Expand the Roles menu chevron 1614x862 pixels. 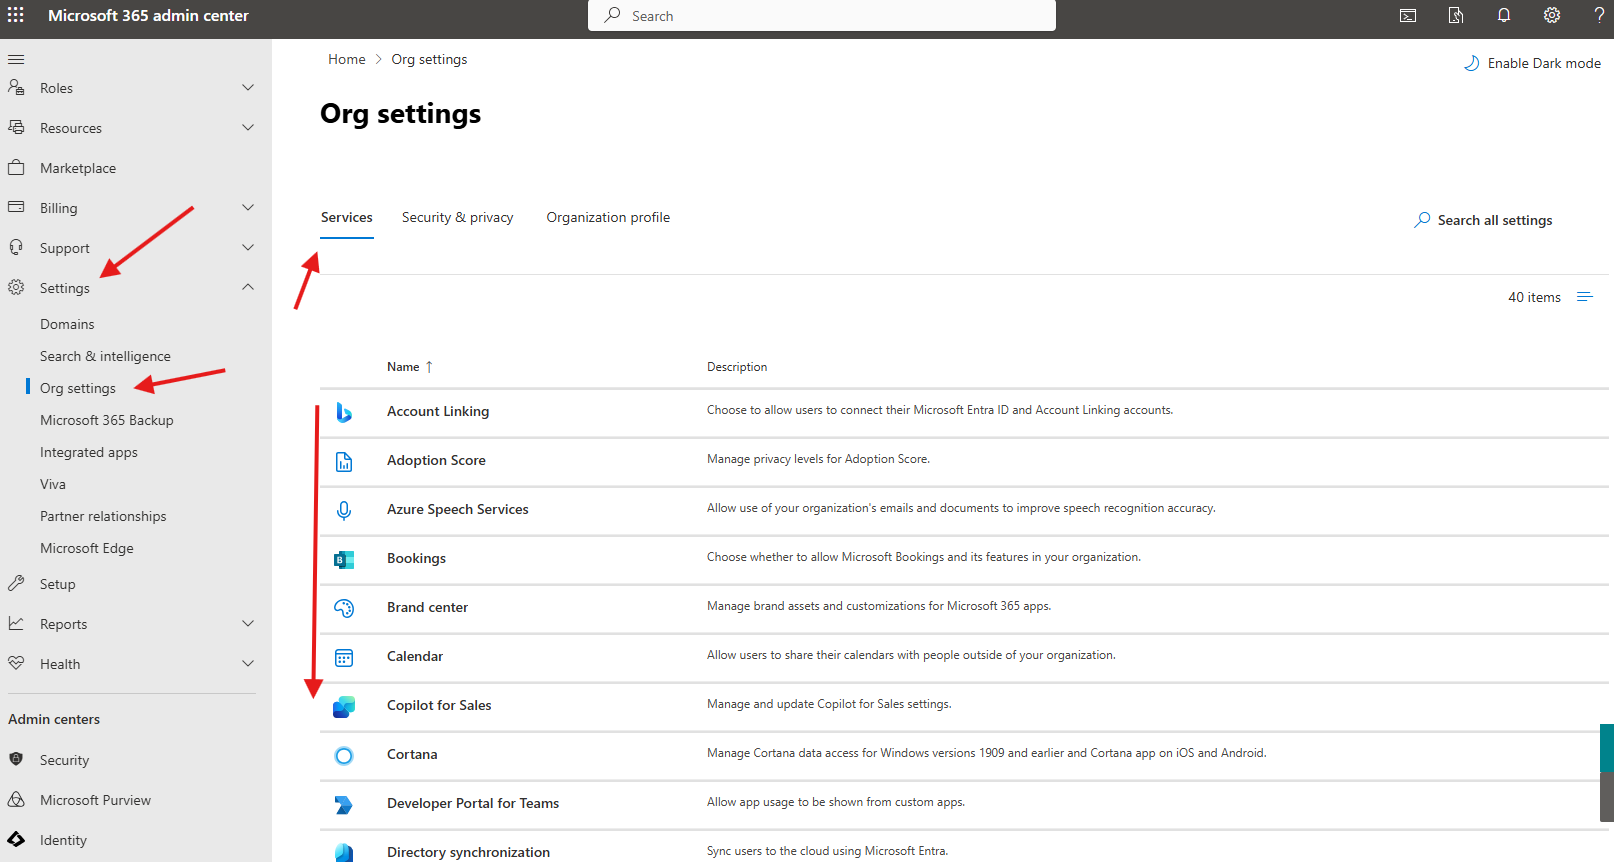248,88
